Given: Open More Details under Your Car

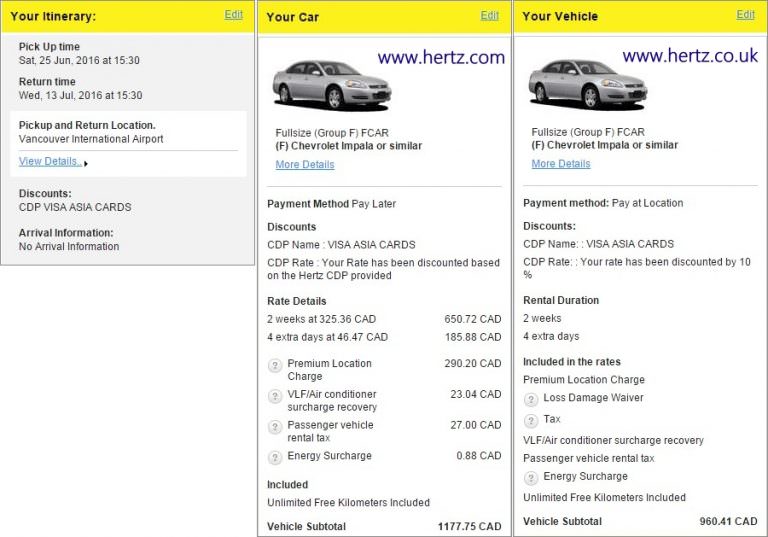Looking at the screenshot, I should [305, 165].
